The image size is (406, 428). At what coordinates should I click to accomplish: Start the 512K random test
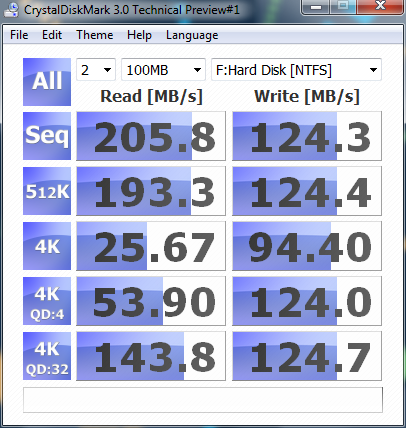pos(47,191)
